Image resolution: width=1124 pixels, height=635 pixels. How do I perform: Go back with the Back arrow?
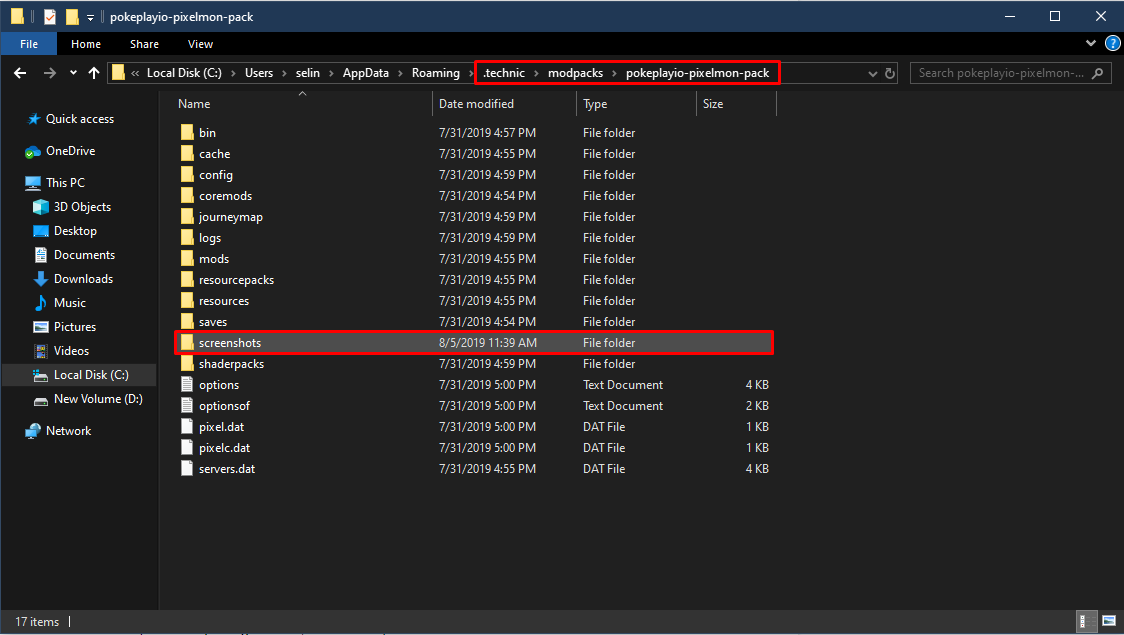[20, 73]
